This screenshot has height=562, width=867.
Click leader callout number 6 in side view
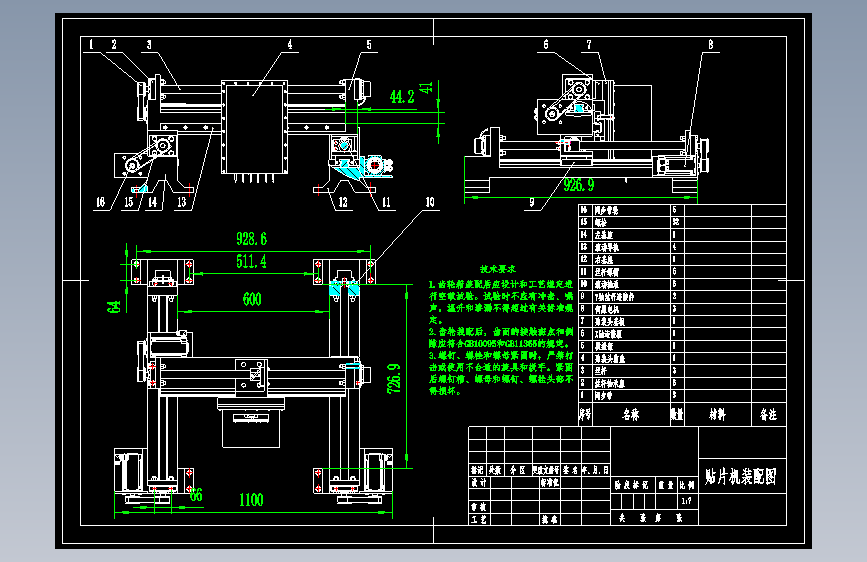tap(546, 45)
